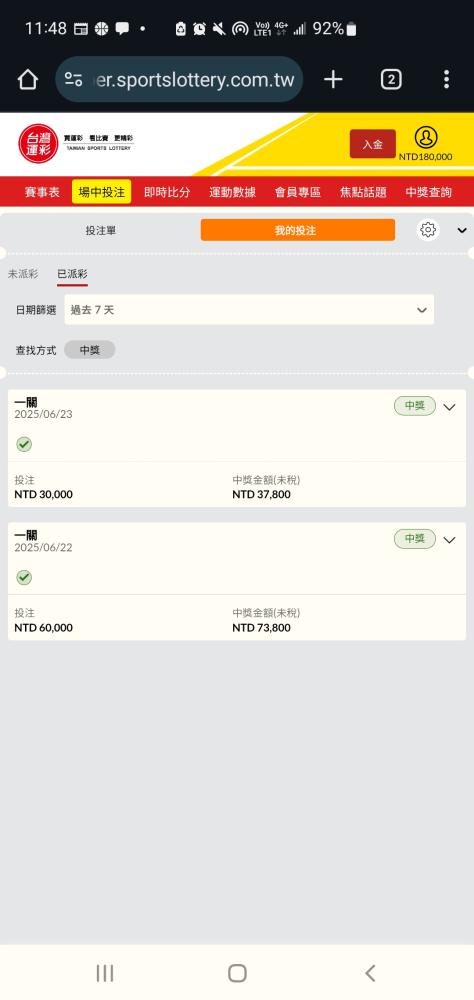Tap the Android recent apps button
Image resolution: width=474 pixels, height=1000 pixels.
click(x=105, y=973)
